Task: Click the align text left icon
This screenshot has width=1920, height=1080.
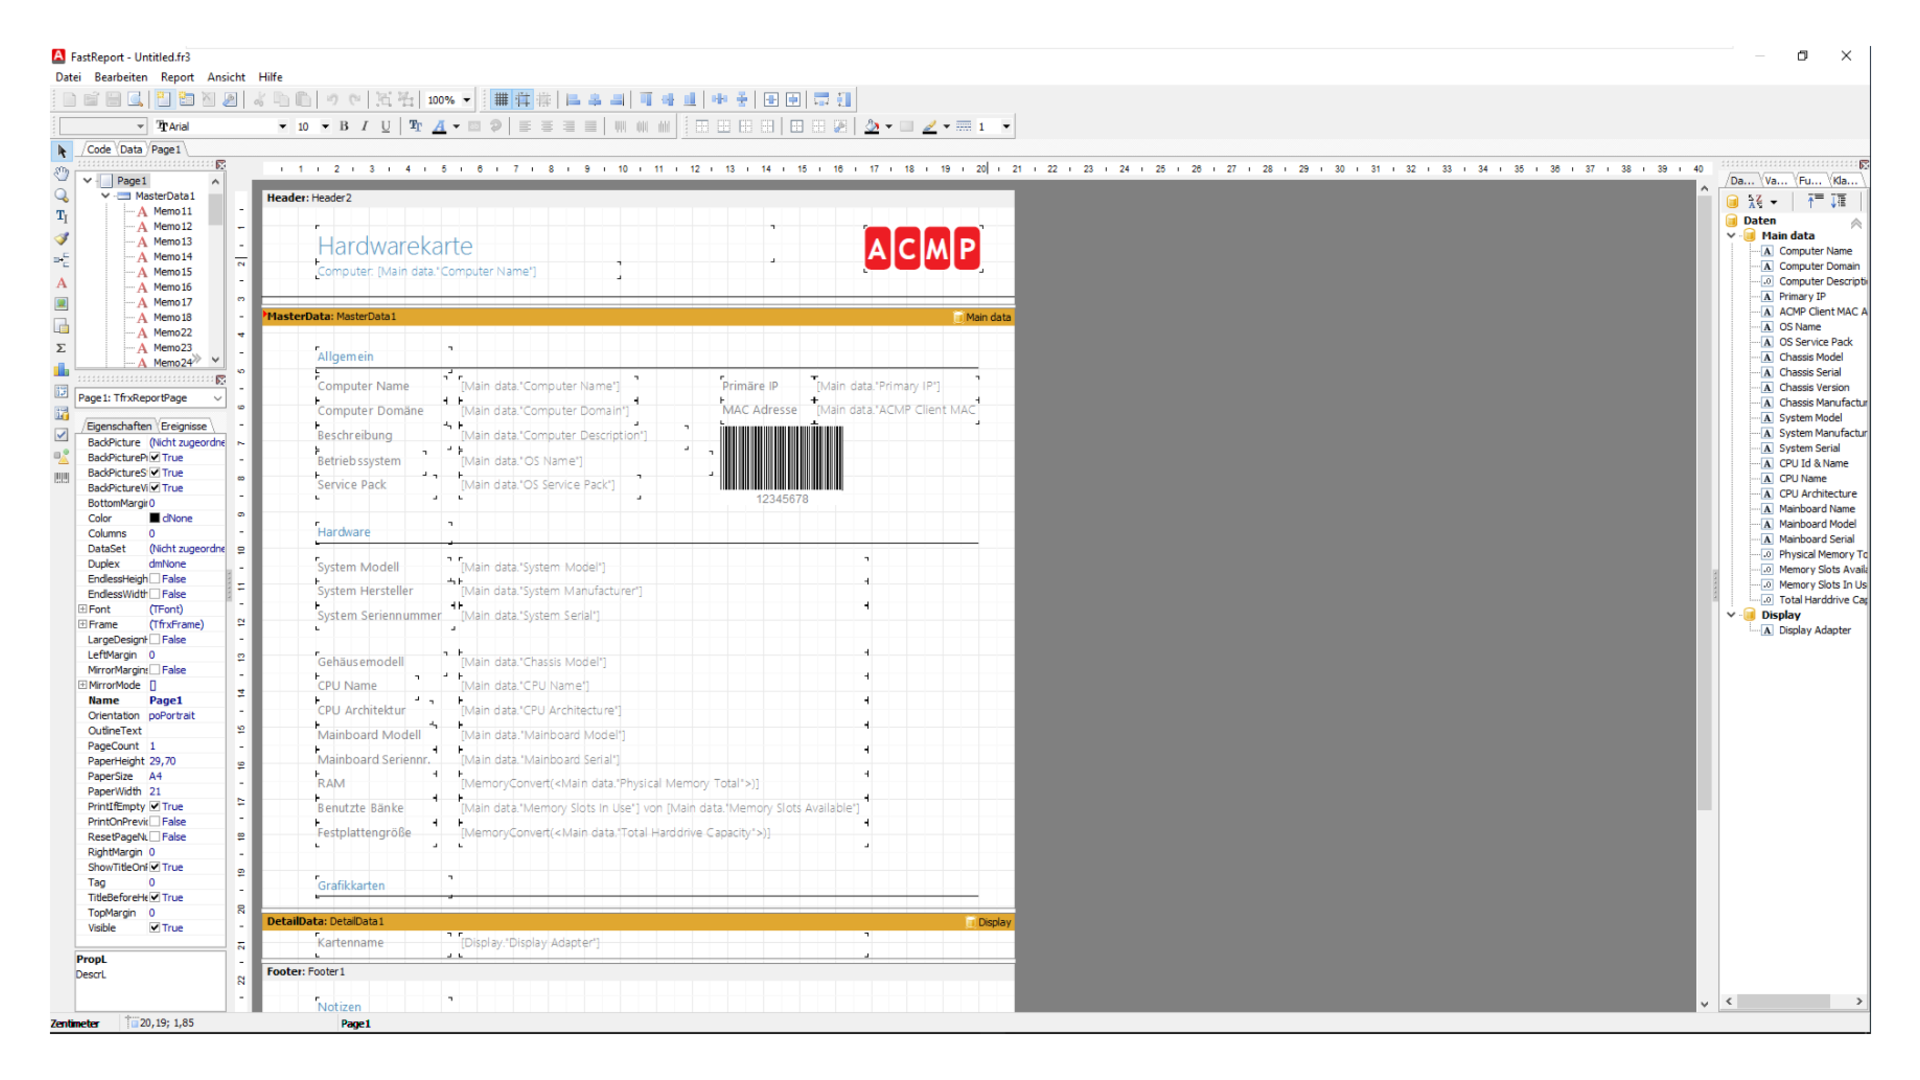Action: (x=524, y=126)
